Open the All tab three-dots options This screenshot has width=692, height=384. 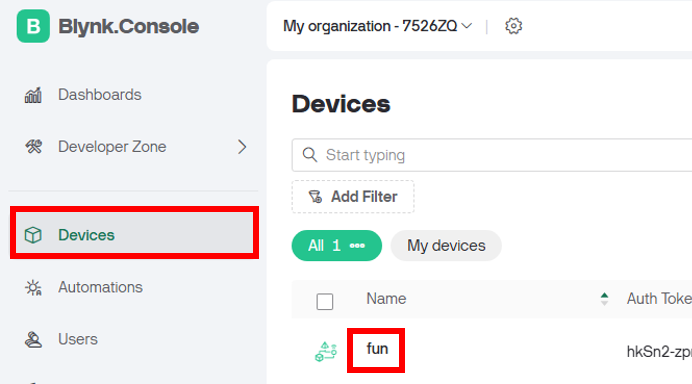pyautogui.click(x=357, y=245)
